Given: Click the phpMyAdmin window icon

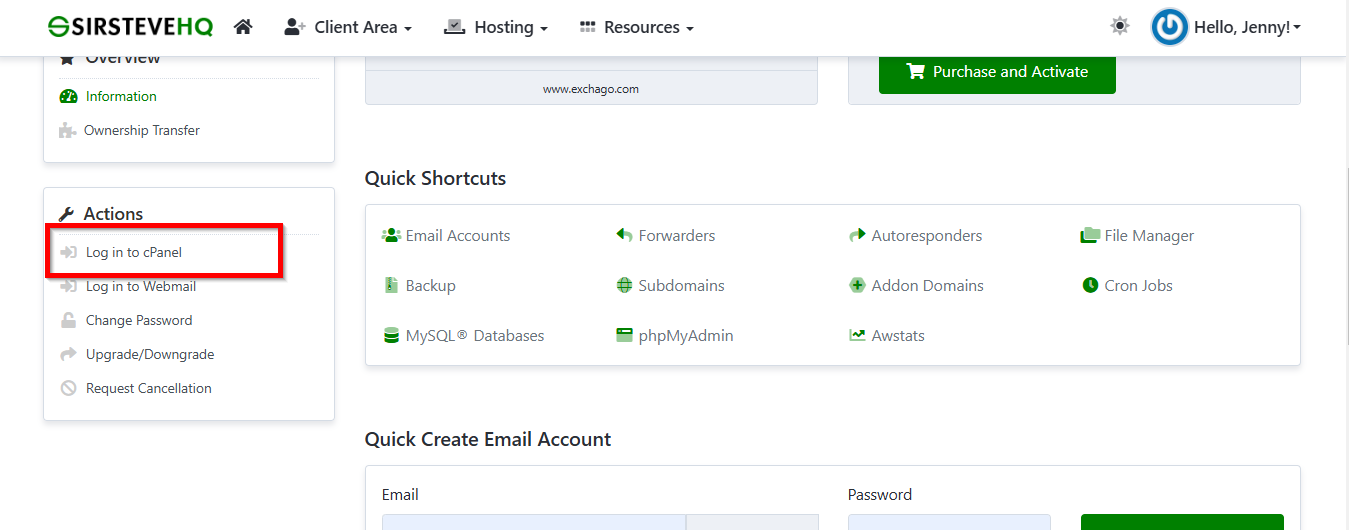Looking at the screenshot, I should point(625,336).
